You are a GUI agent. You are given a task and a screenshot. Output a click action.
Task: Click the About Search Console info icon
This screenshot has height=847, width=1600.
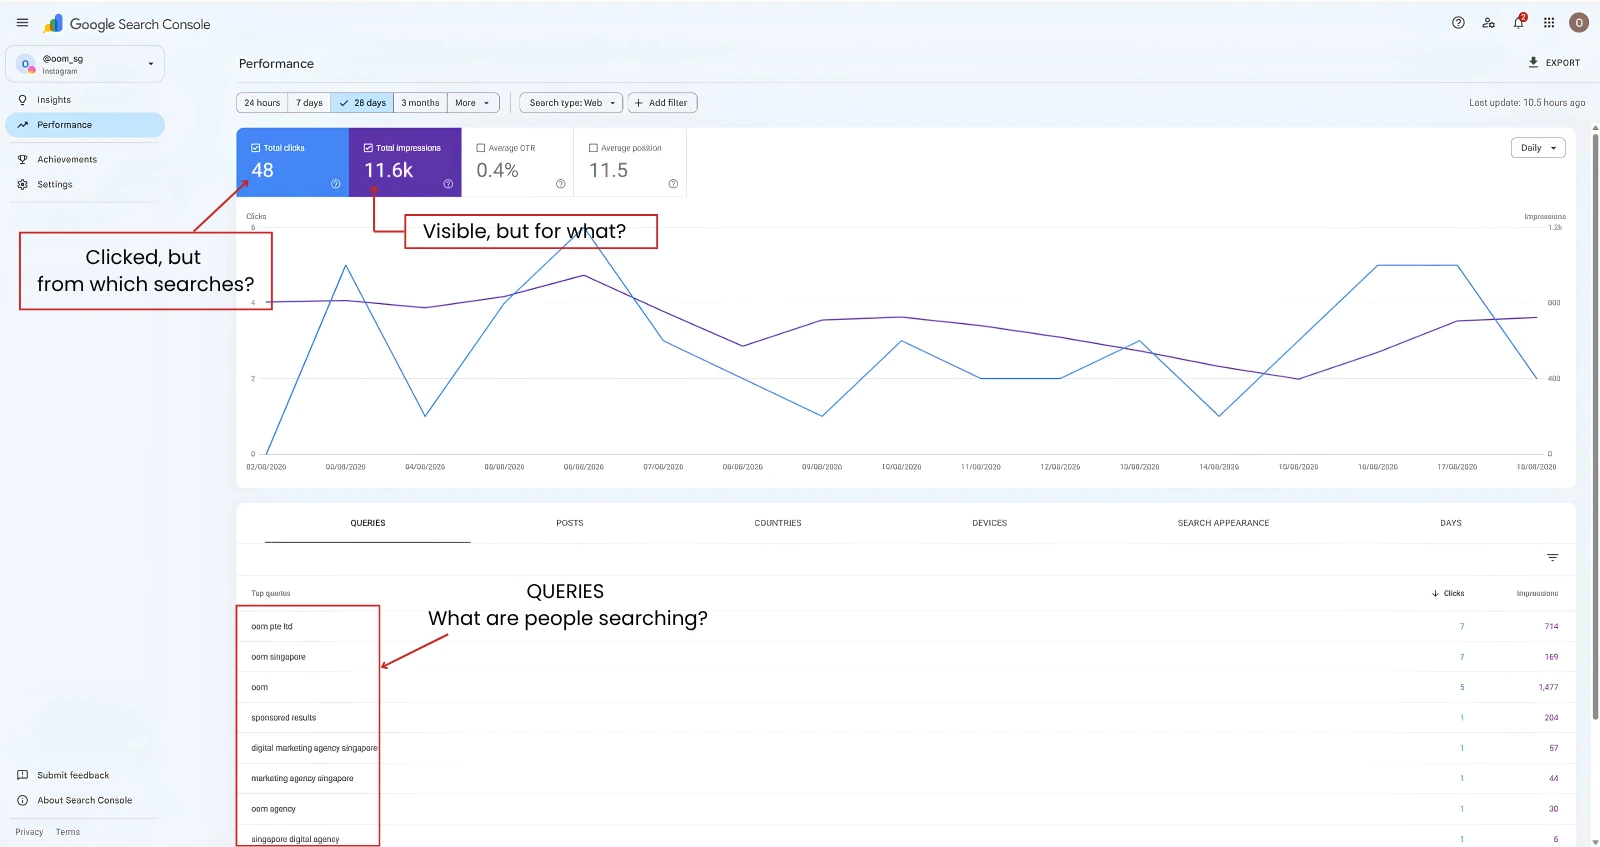(22, 800)
